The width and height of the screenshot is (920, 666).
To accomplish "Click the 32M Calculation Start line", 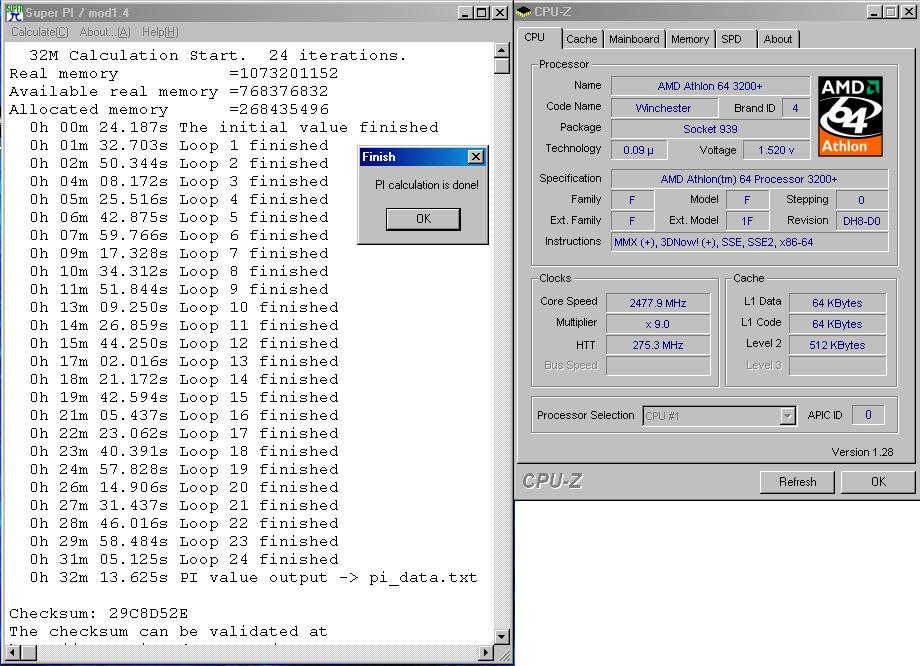I will tap(218, 55).
